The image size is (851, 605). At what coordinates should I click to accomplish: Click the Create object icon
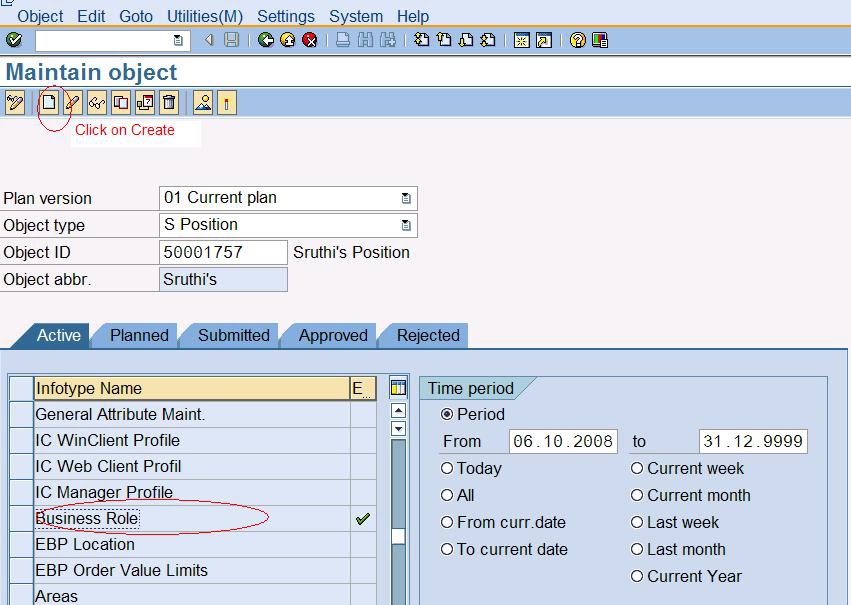pos(50,102)
